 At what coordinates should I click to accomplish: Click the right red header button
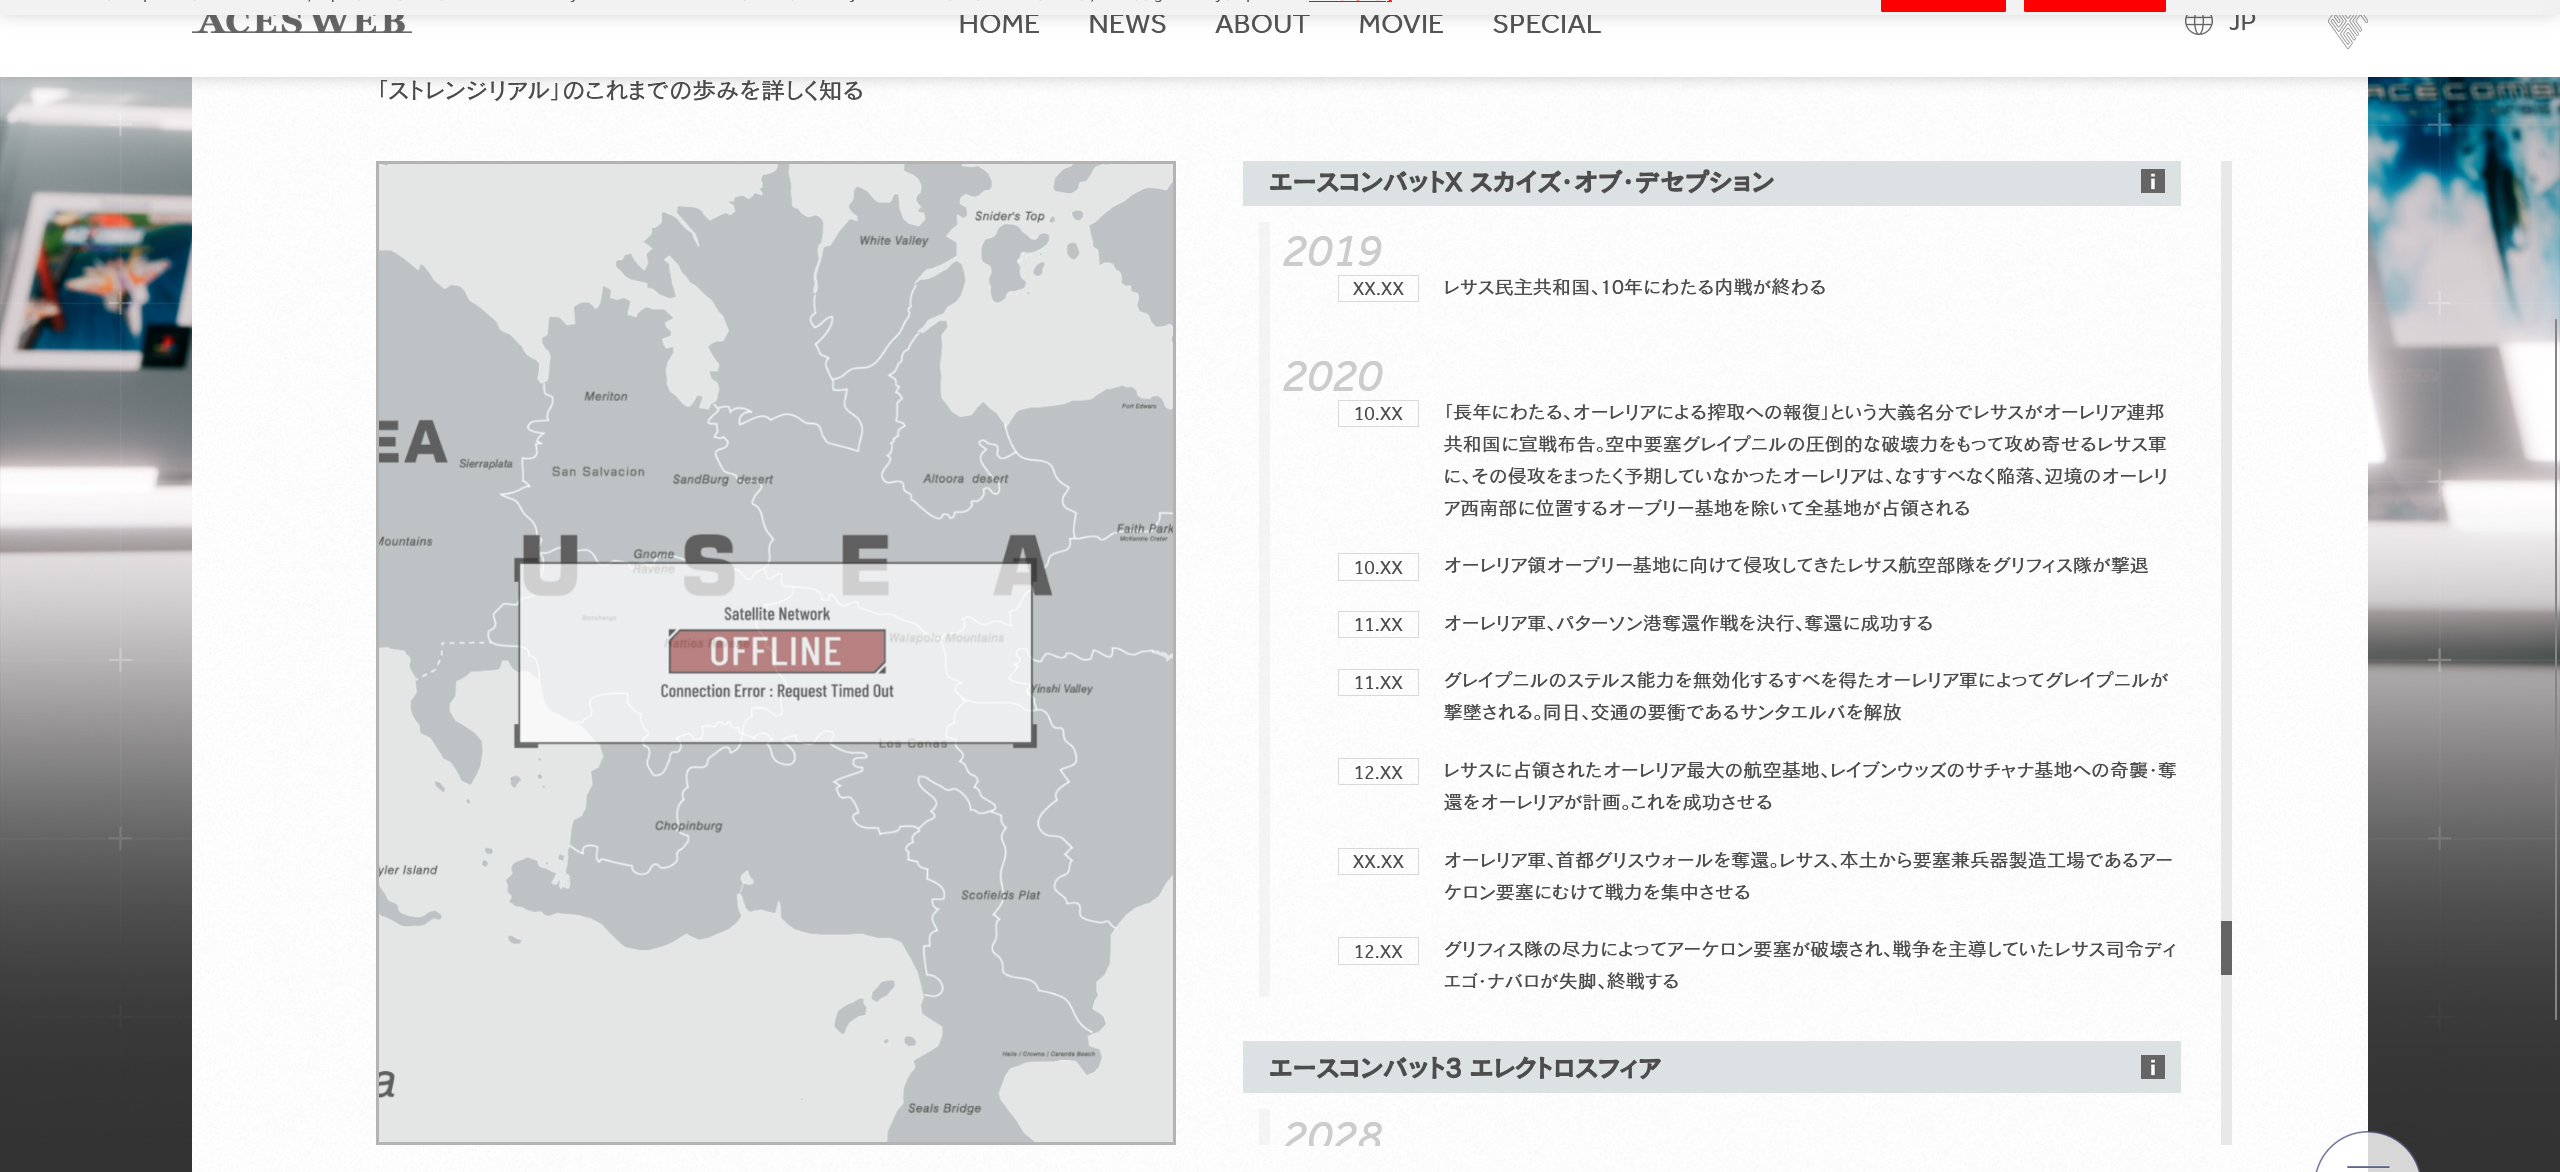[x=2094, y=5]
